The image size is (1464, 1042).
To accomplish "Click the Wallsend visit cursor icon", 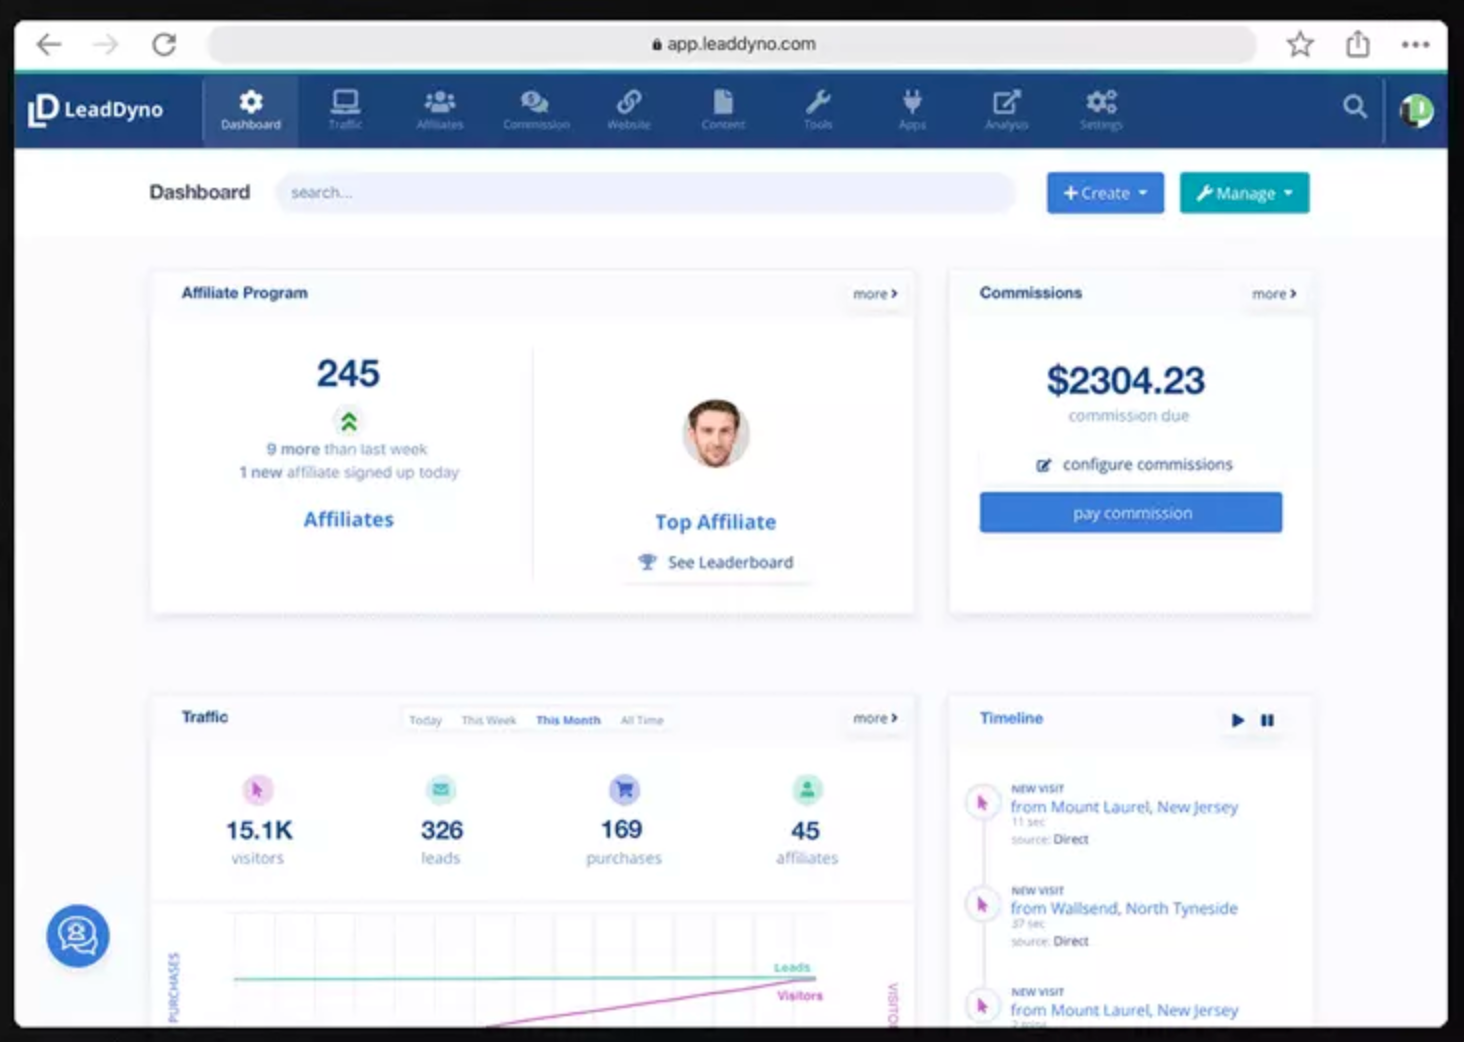I will [x=982, y=905].
